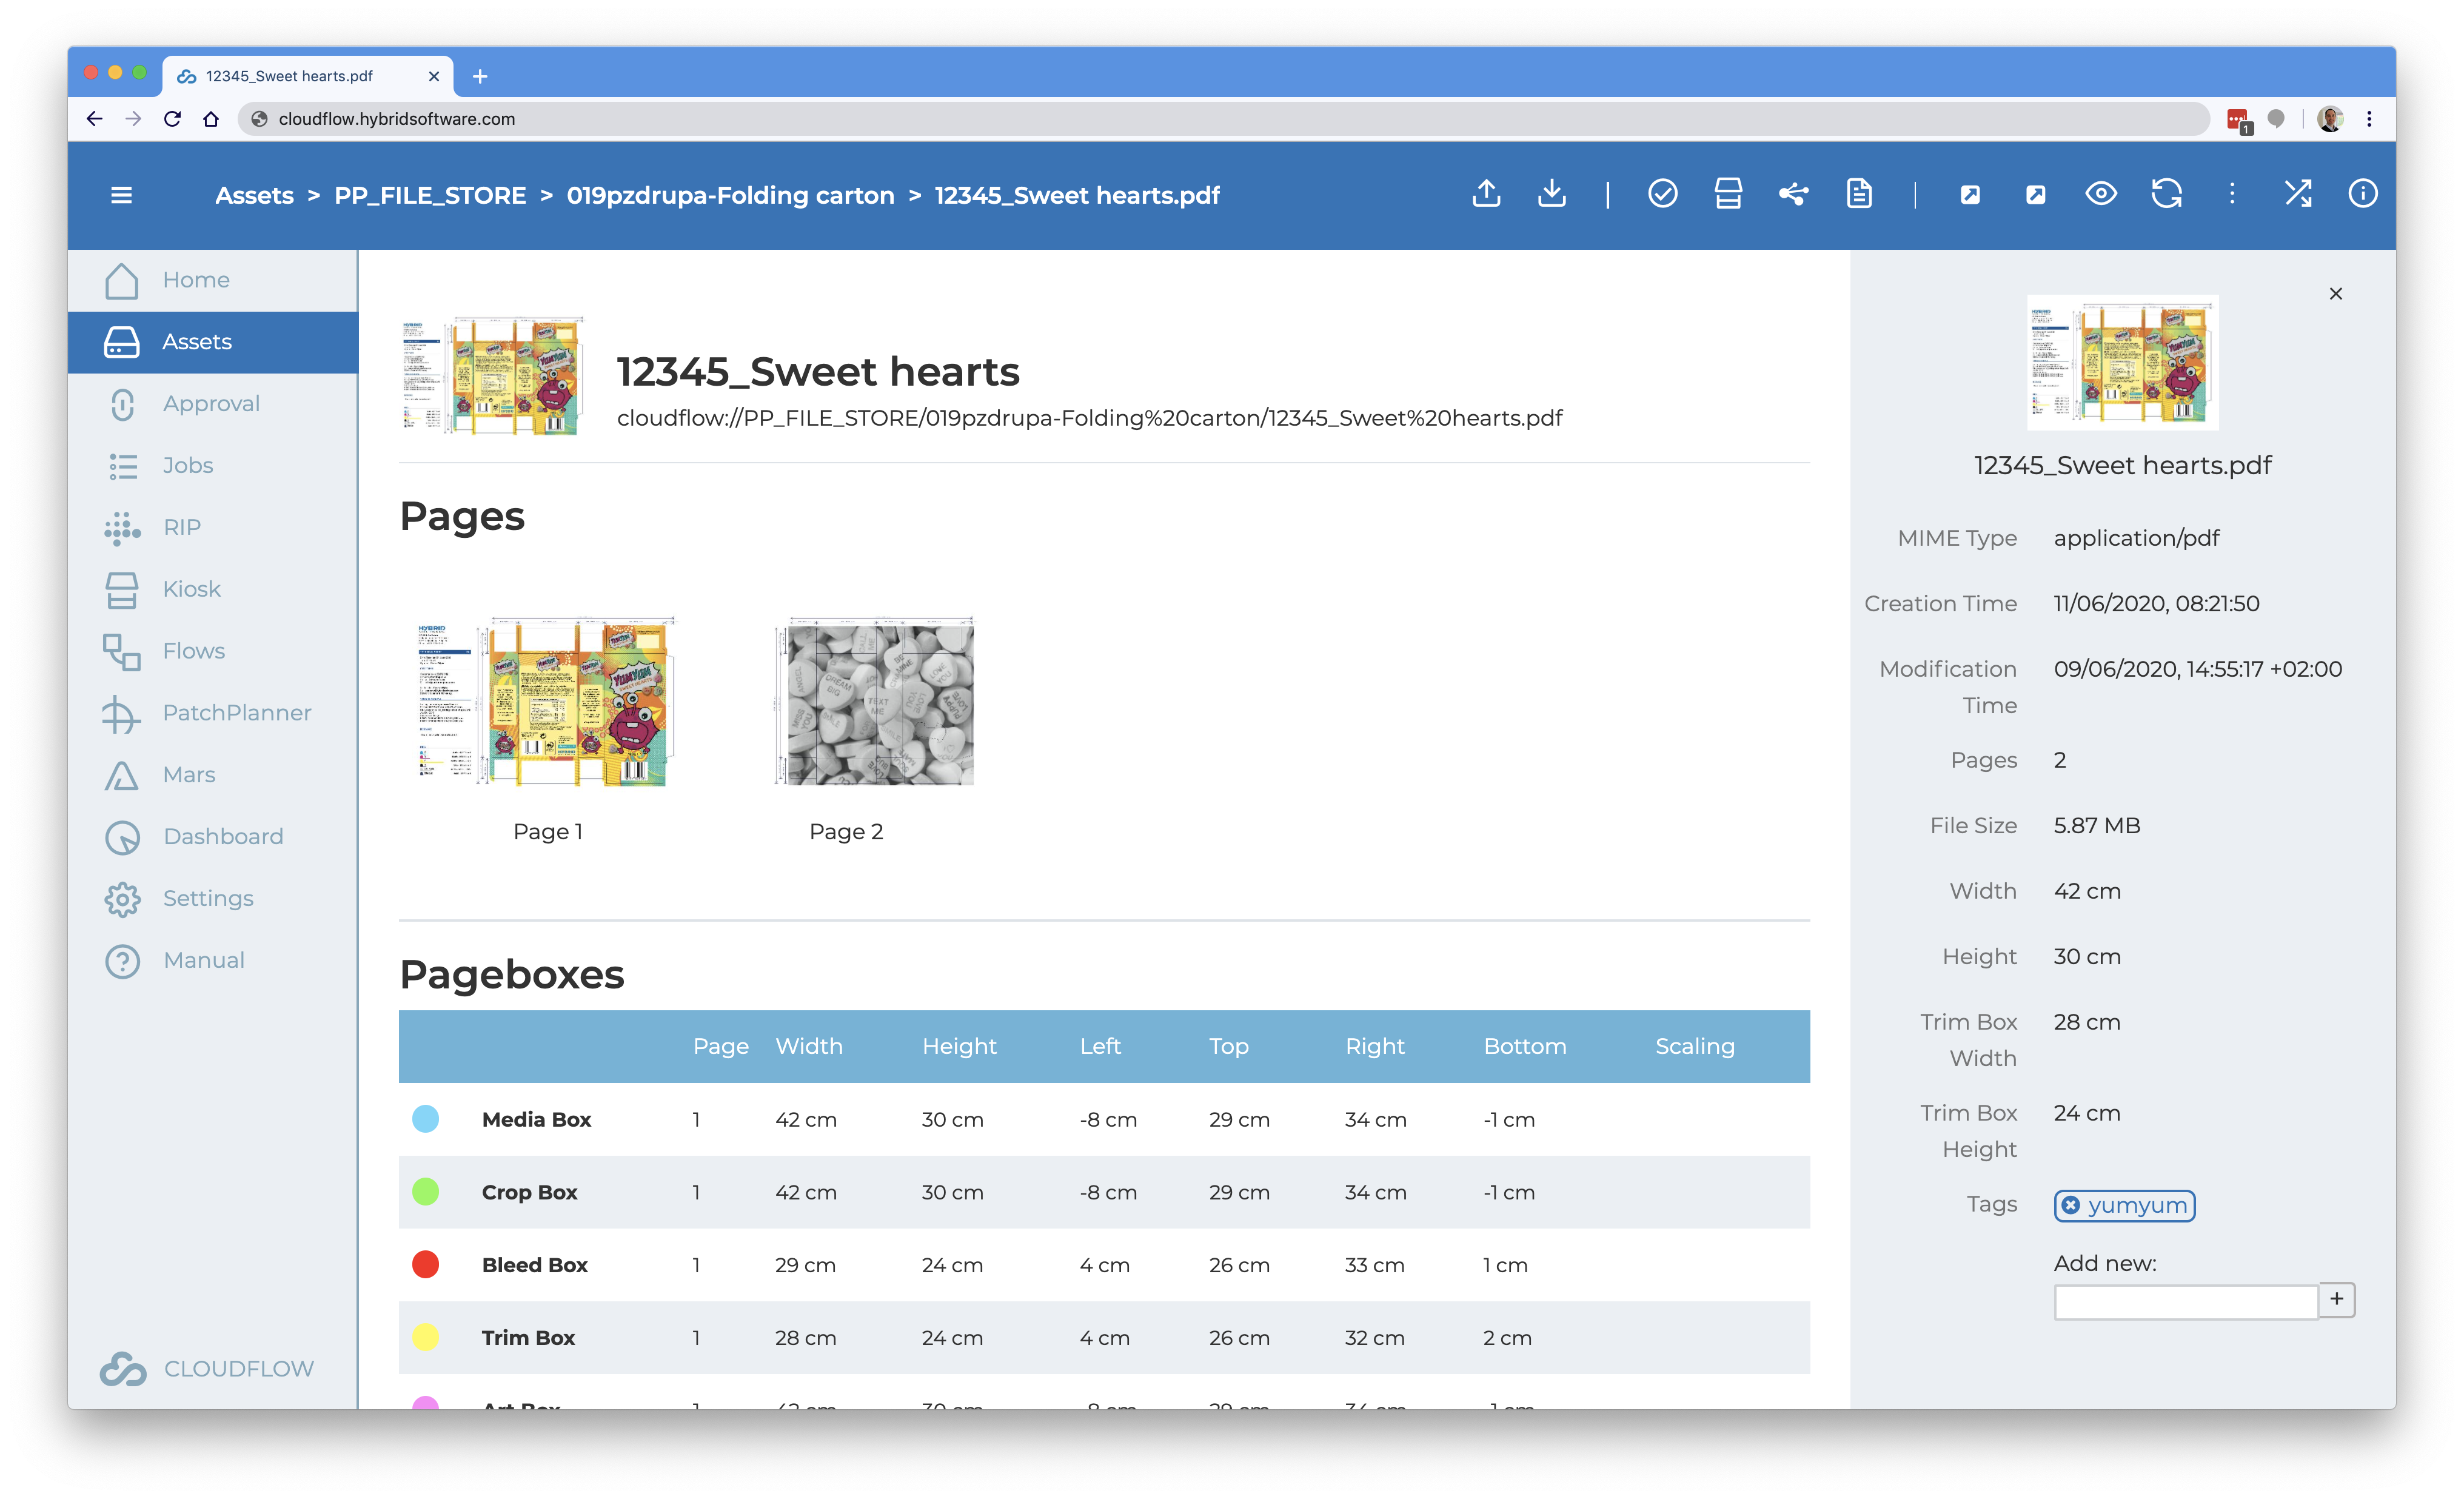Open the three-dot more options menu

(2232, 194)
